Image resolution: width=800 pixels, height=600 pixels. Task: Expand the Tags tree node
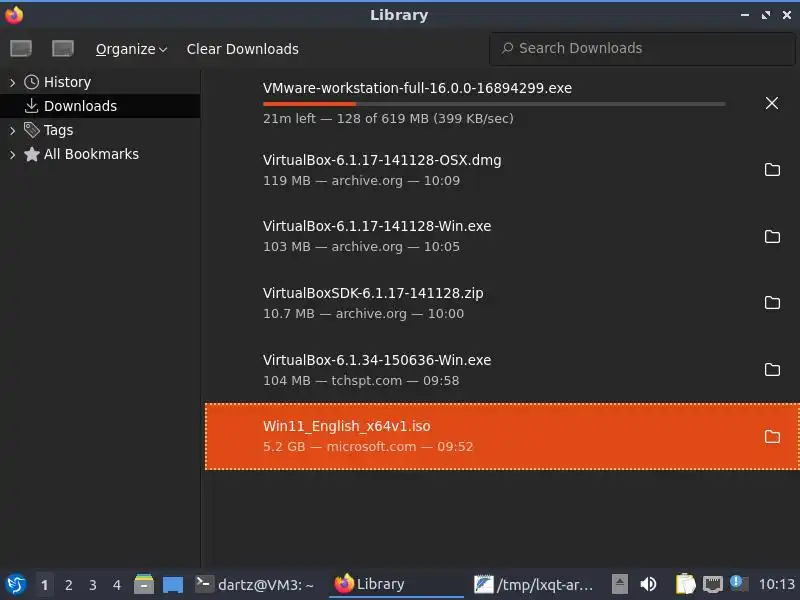pos(12,131)
